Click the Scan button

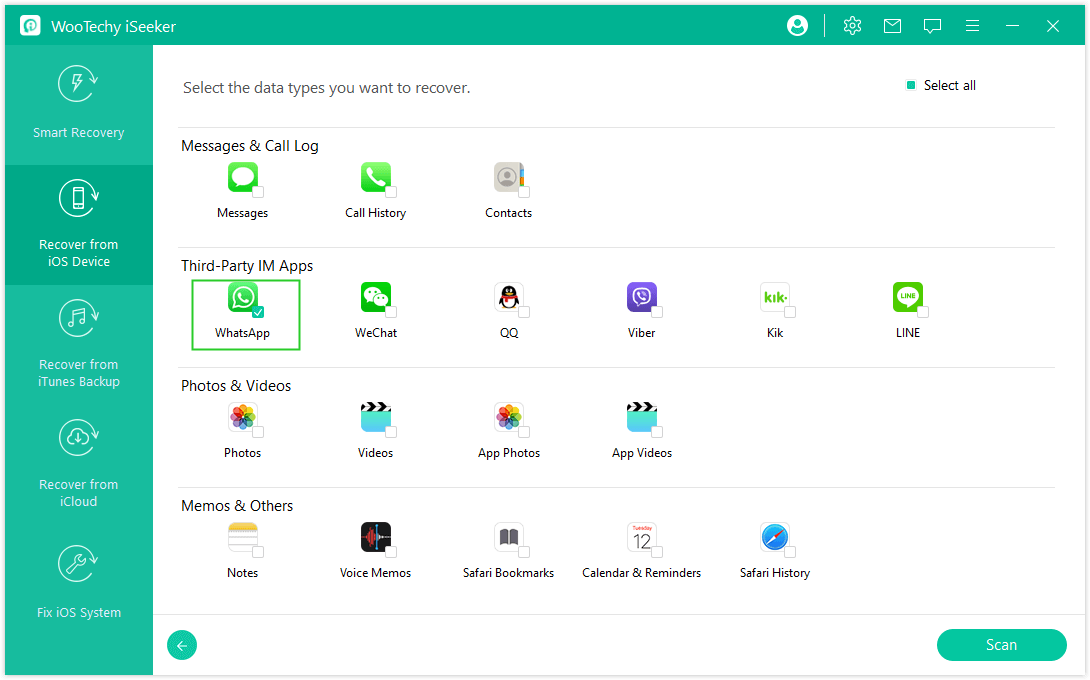(1001, 645)
